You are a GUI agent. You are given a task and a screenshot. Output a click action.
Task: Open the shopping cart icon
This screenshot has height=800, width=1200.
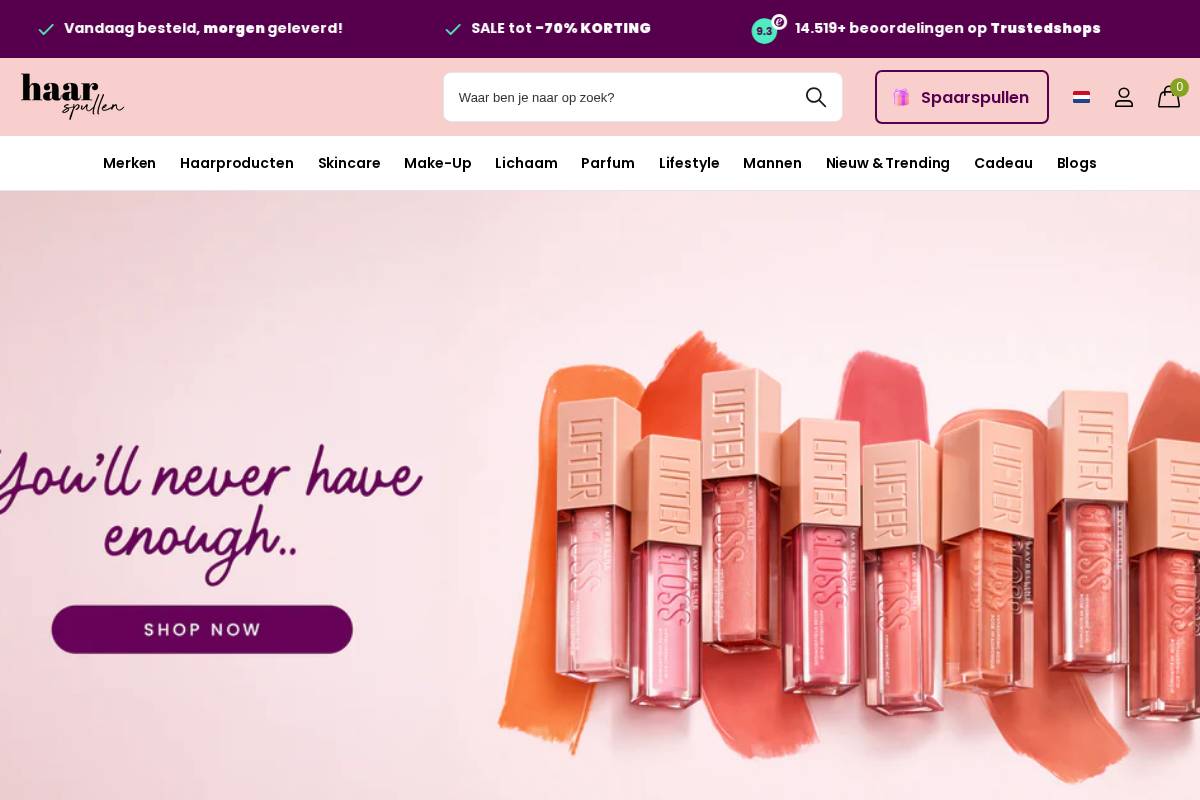click(x=1169, y=98)
